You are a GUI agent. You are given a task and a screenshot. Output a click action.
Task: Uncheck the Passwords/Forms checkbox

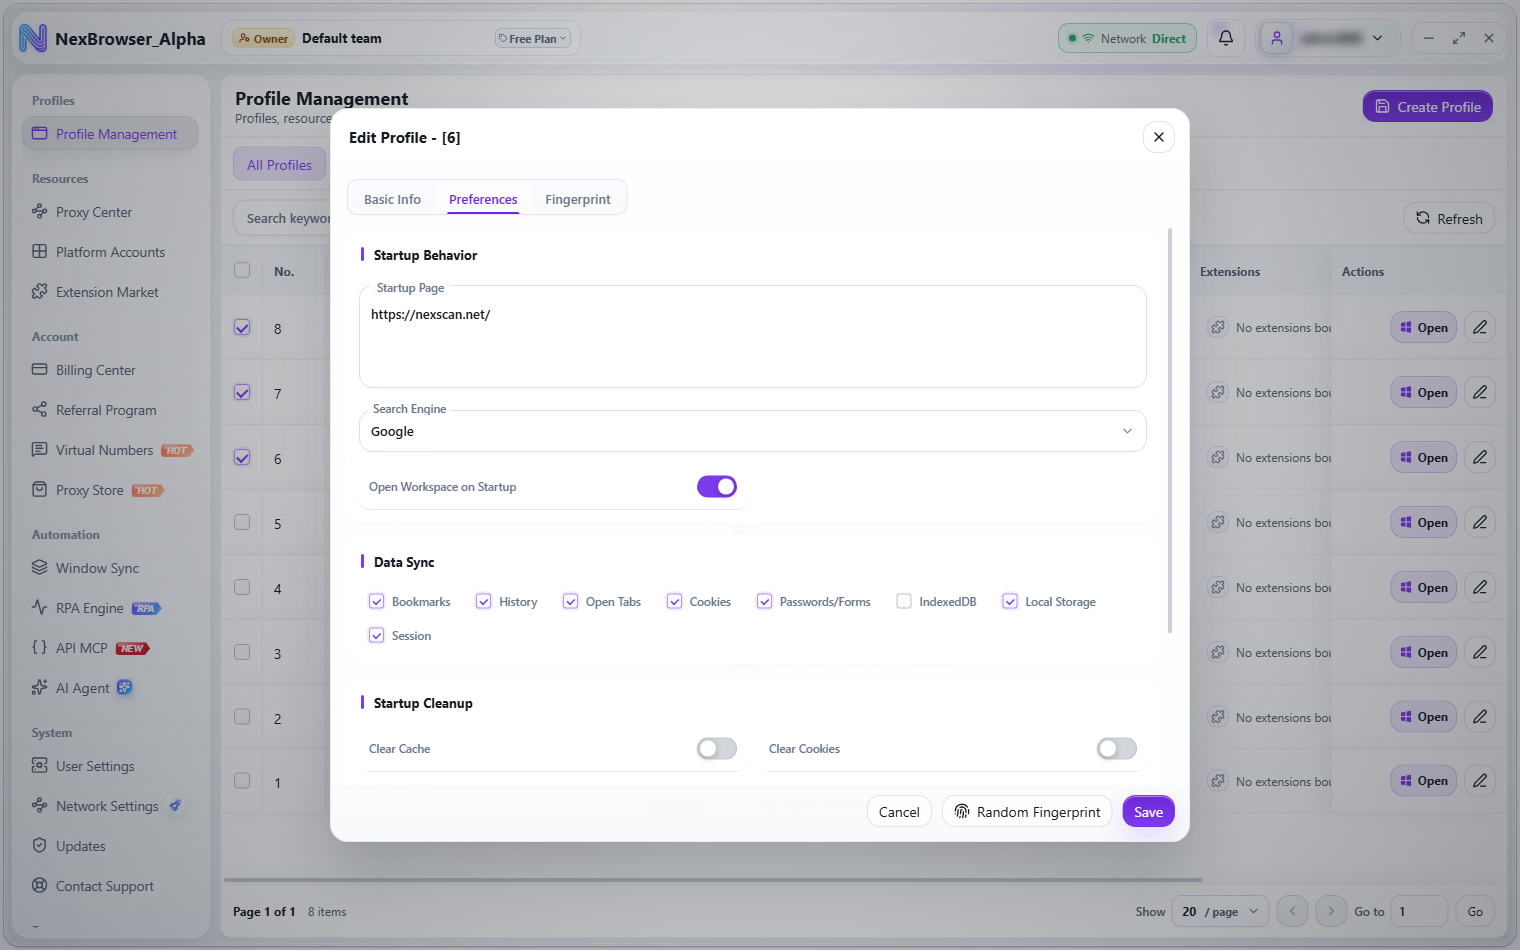coord(764,601)
